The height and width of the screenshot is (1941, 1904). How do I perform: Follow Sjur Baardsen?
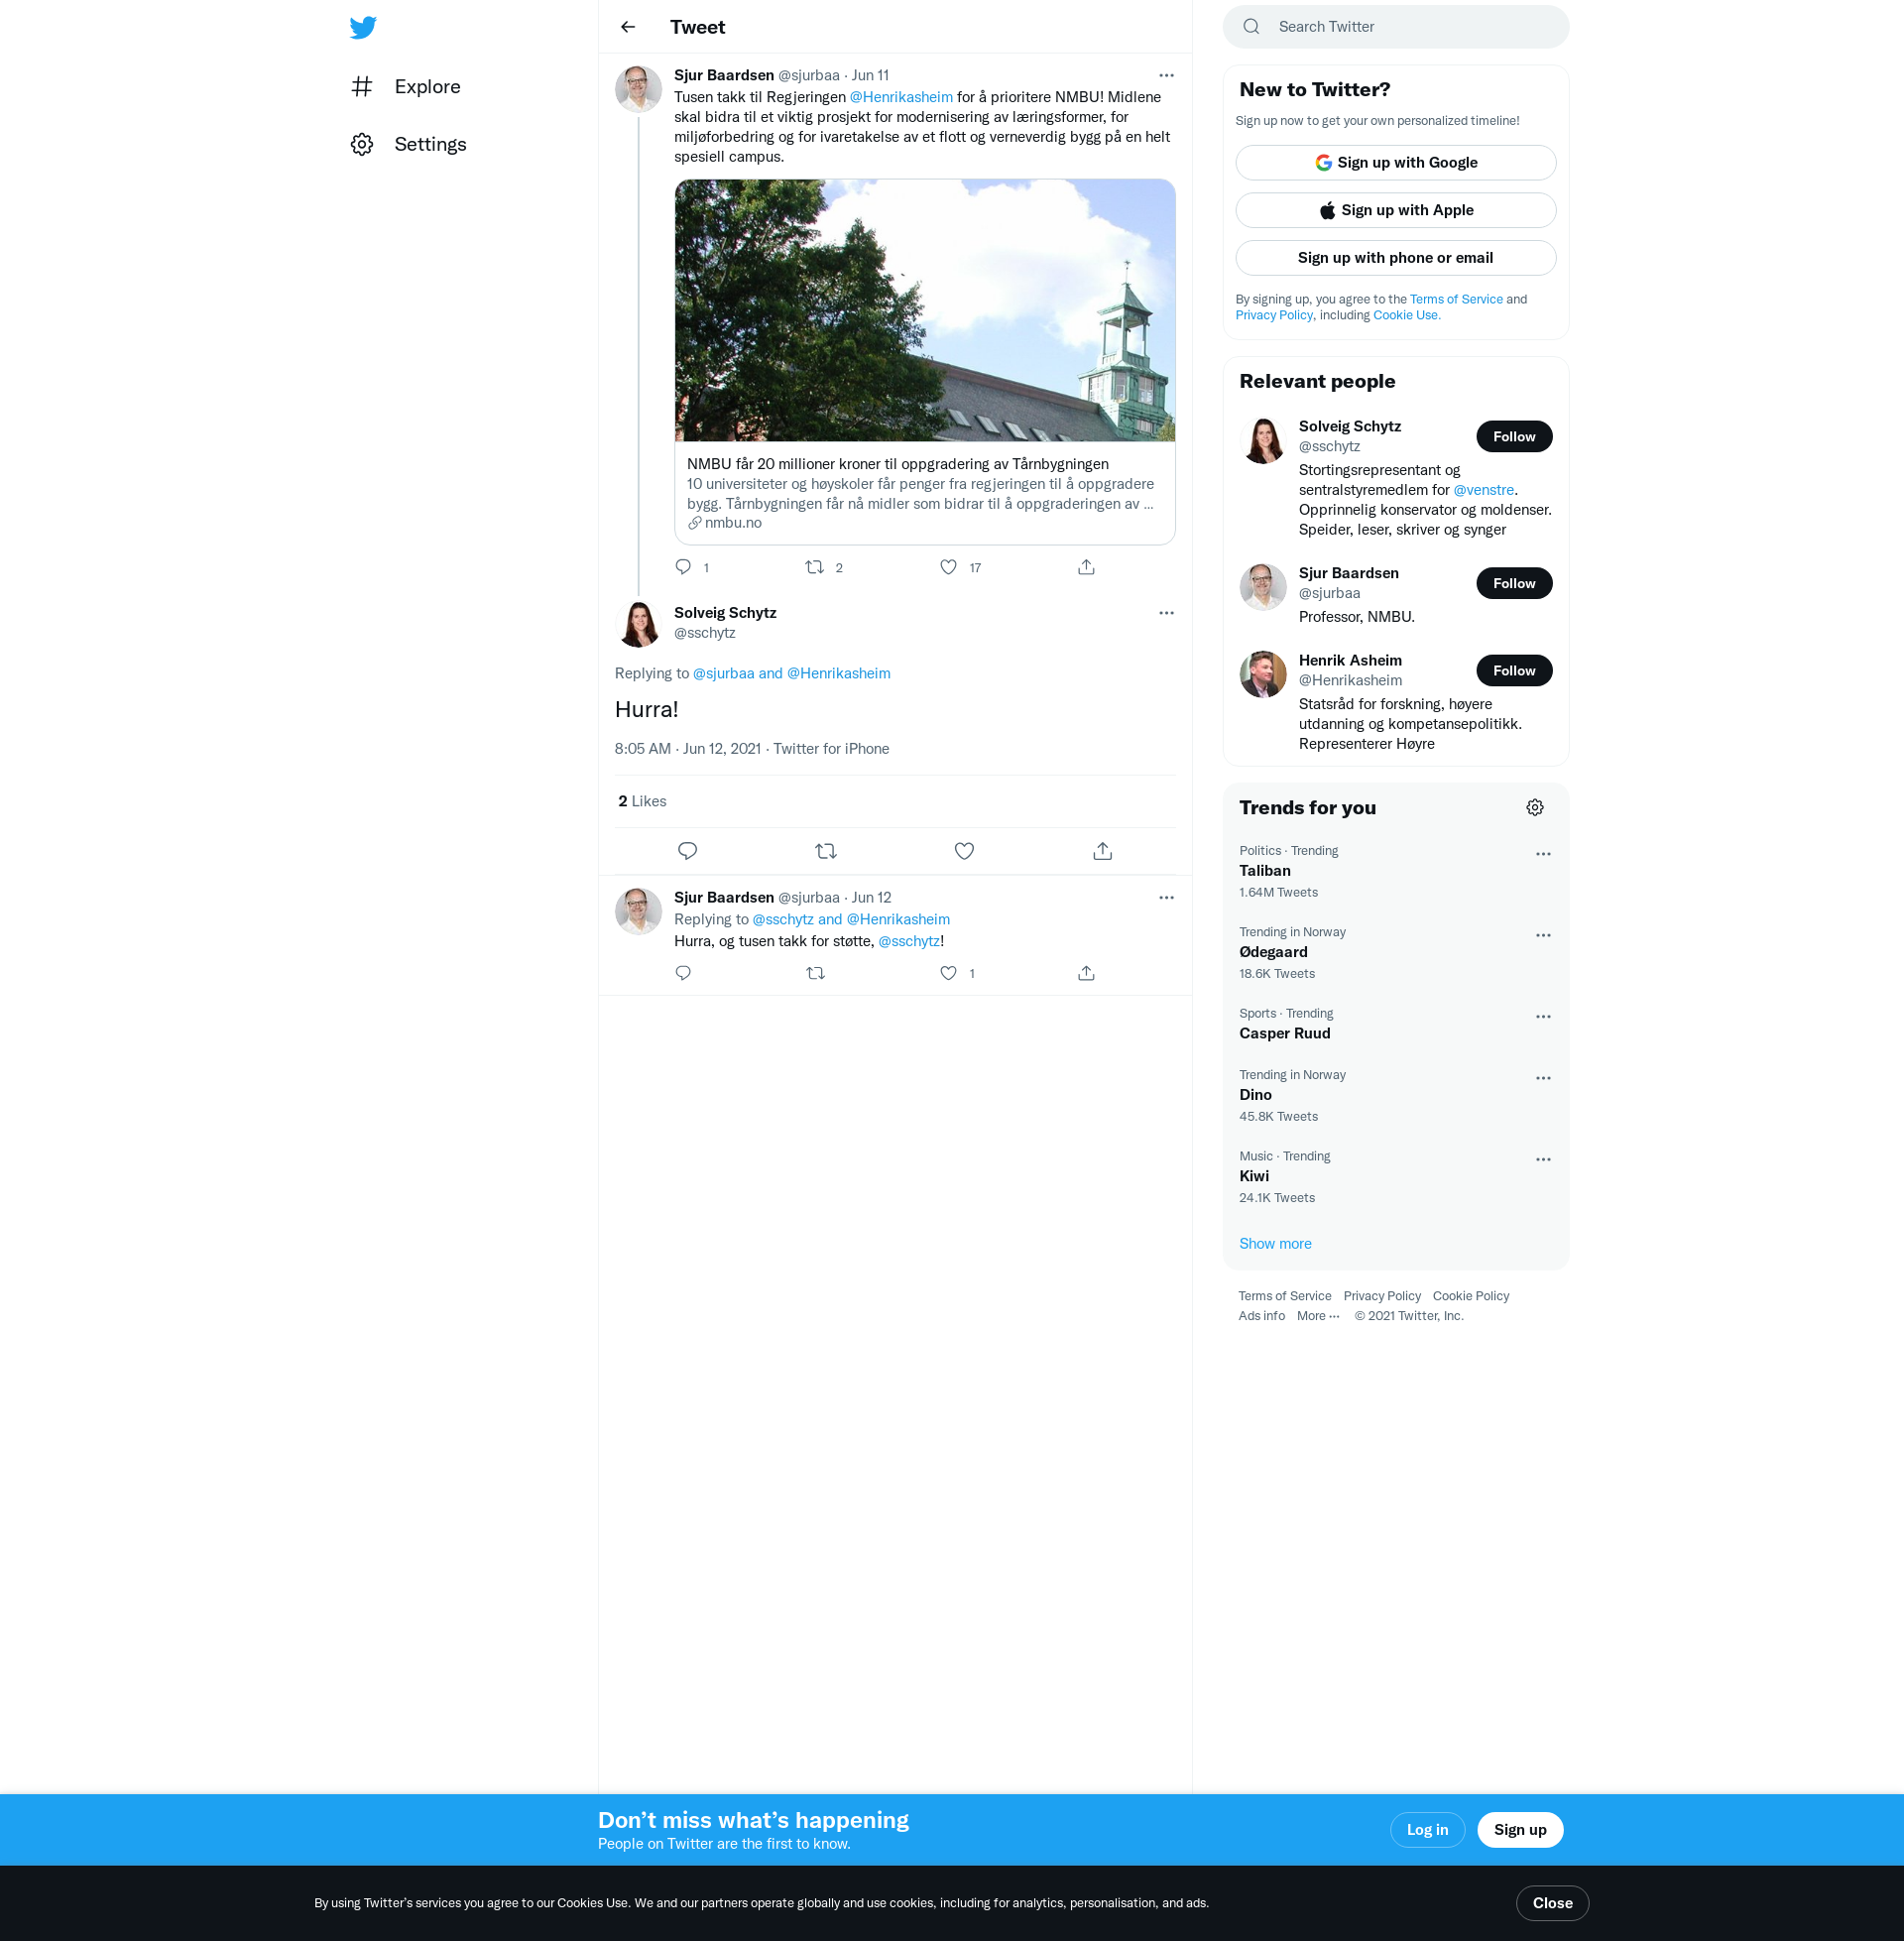(x=1513, y=584)
